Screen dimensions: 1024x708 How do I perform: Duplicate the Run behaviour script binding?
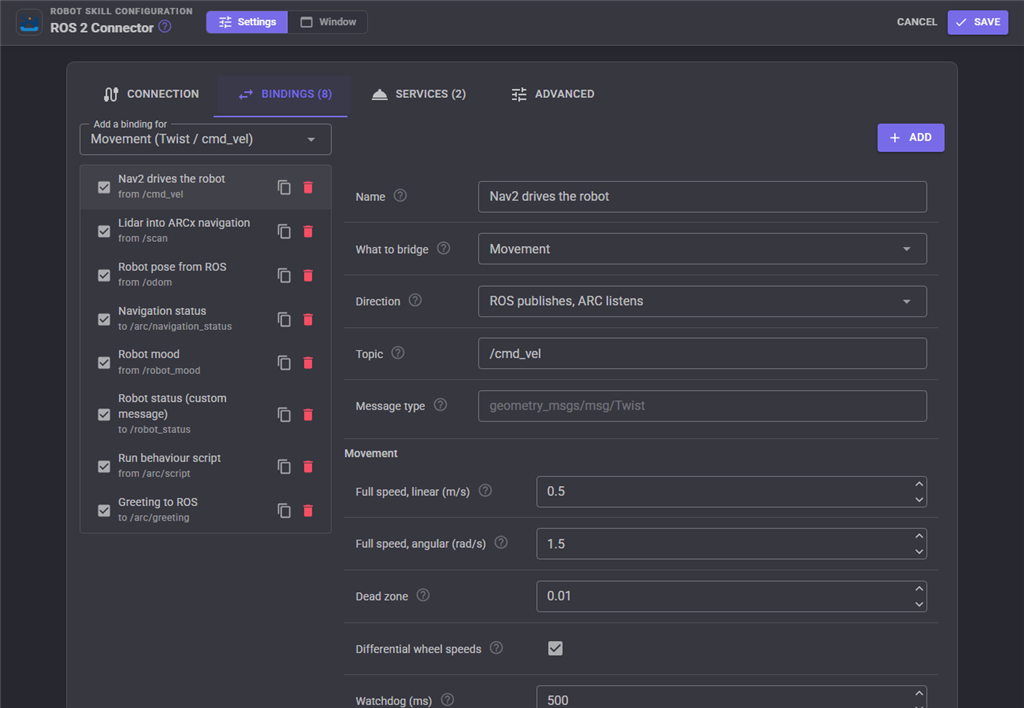tap(284, 466)
